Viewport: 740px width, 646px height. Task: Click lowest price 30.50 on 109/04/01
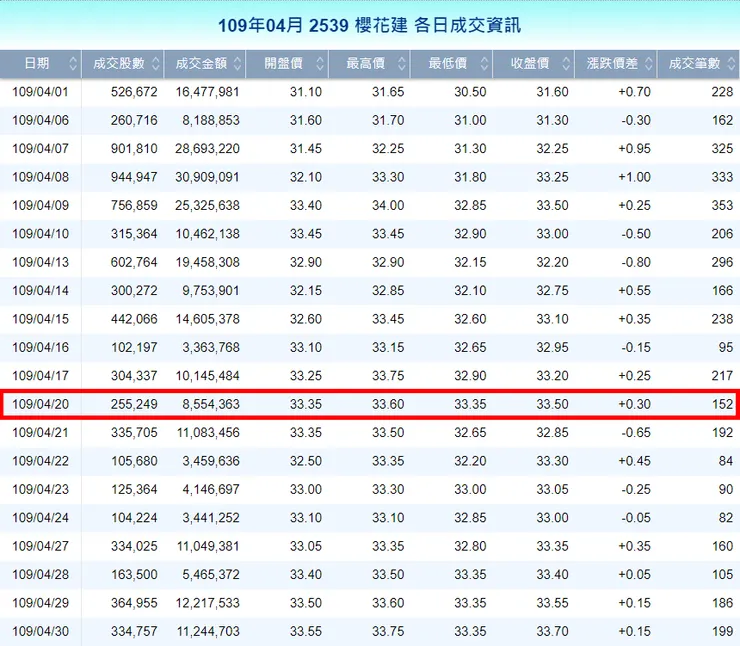[x=470, y=92]
